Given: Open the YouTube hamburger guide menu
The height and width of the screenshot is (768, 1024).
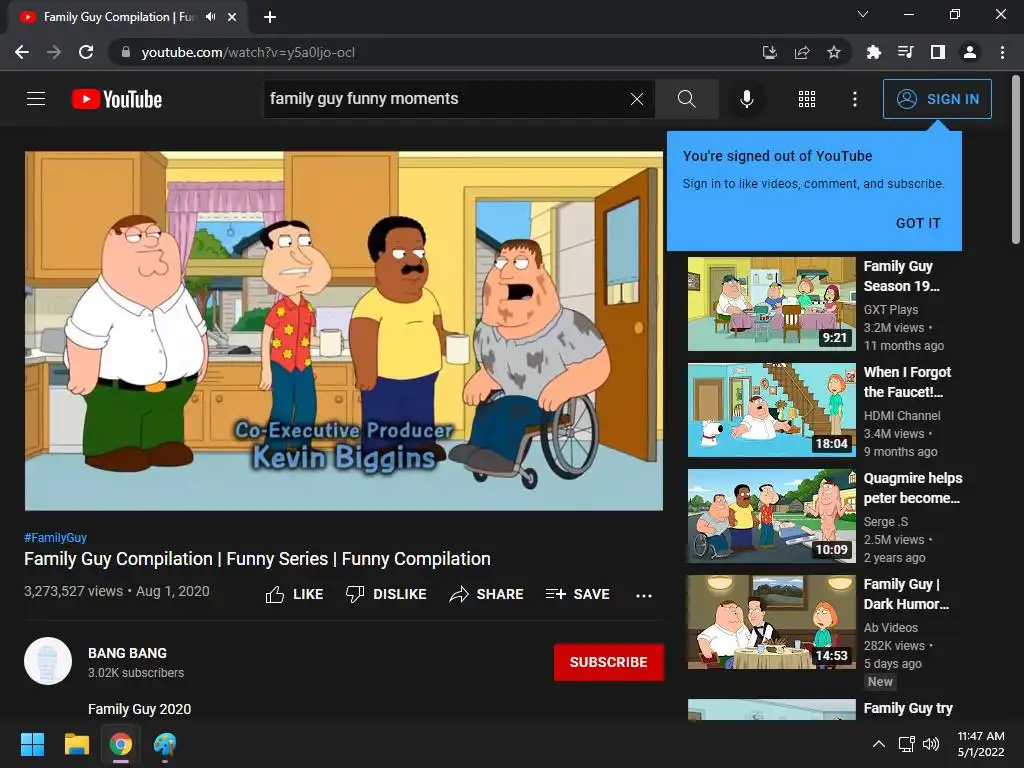Looking at the screenshot, I should point(36,99).
